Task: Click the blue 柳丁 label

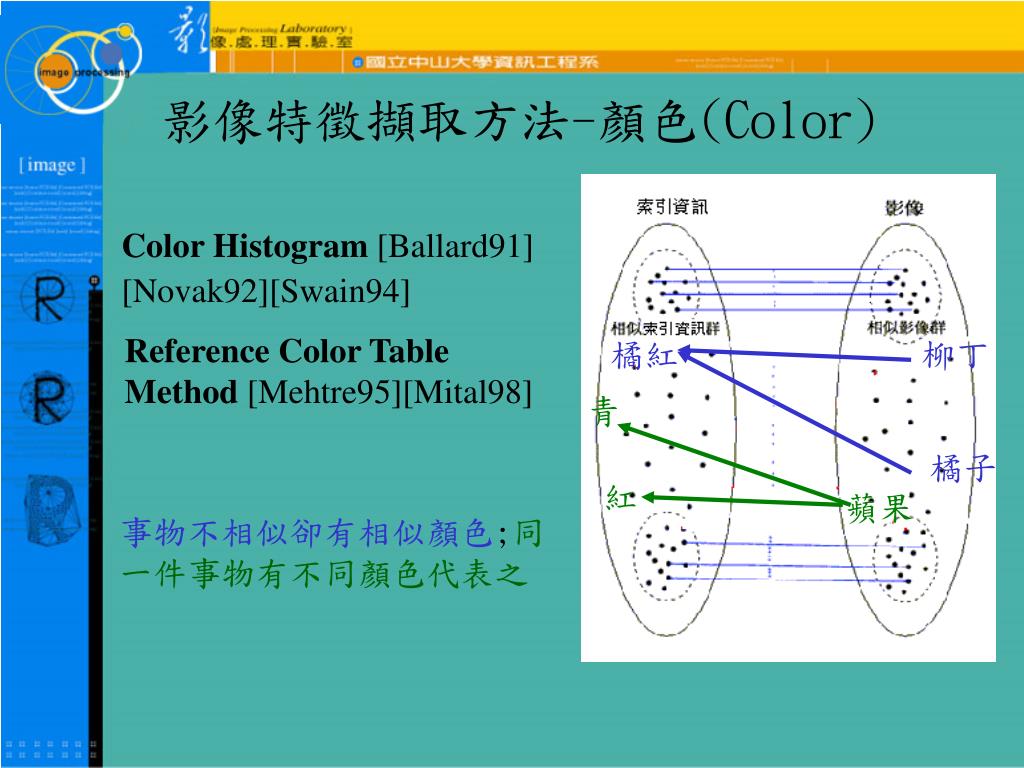Action: coord(955,356)
